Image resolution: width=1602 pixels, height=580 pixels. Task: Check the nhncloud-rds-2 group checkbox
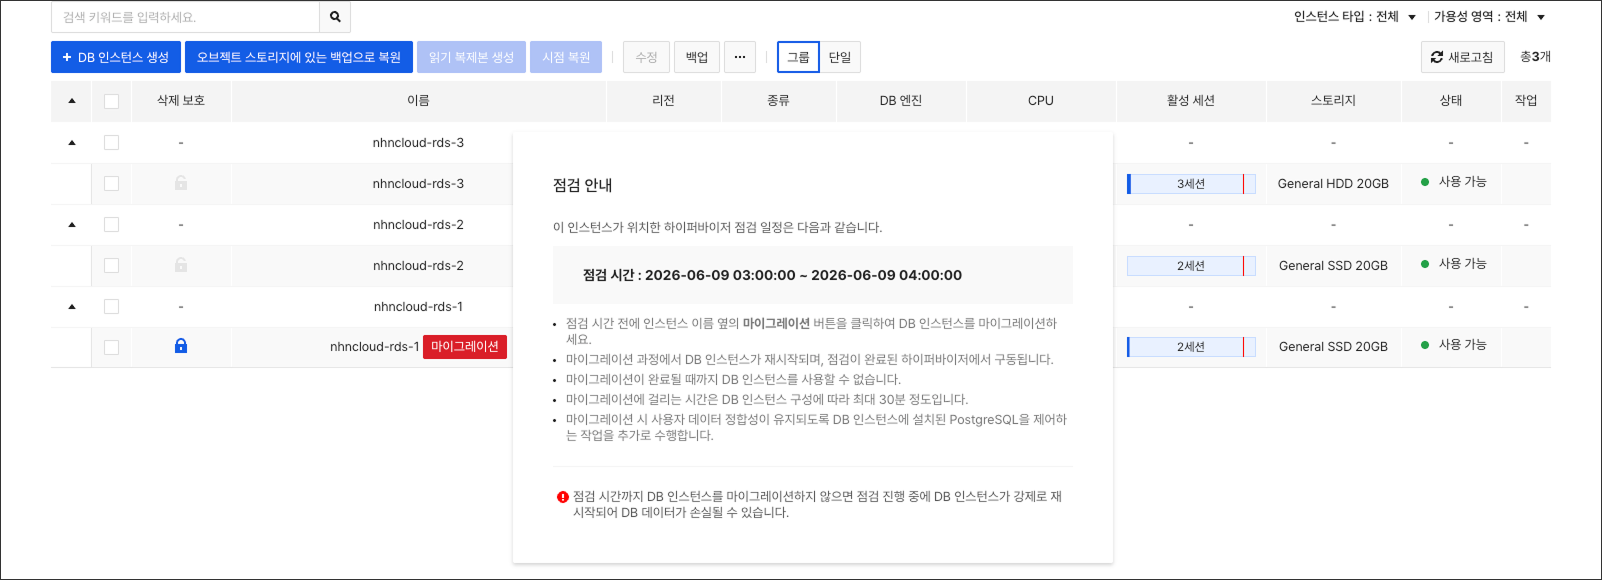[x=111, y=225]
